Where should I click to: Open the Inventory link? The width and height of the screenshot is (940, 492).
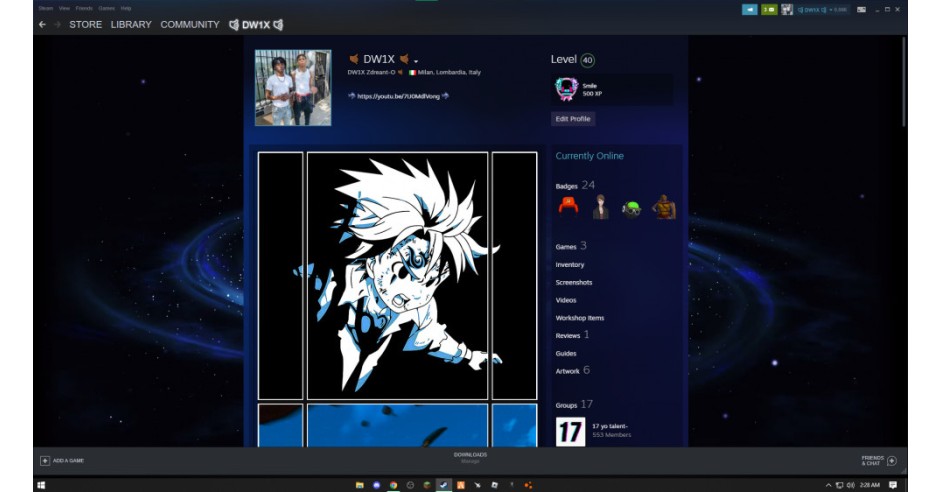[x=570, y=264]
